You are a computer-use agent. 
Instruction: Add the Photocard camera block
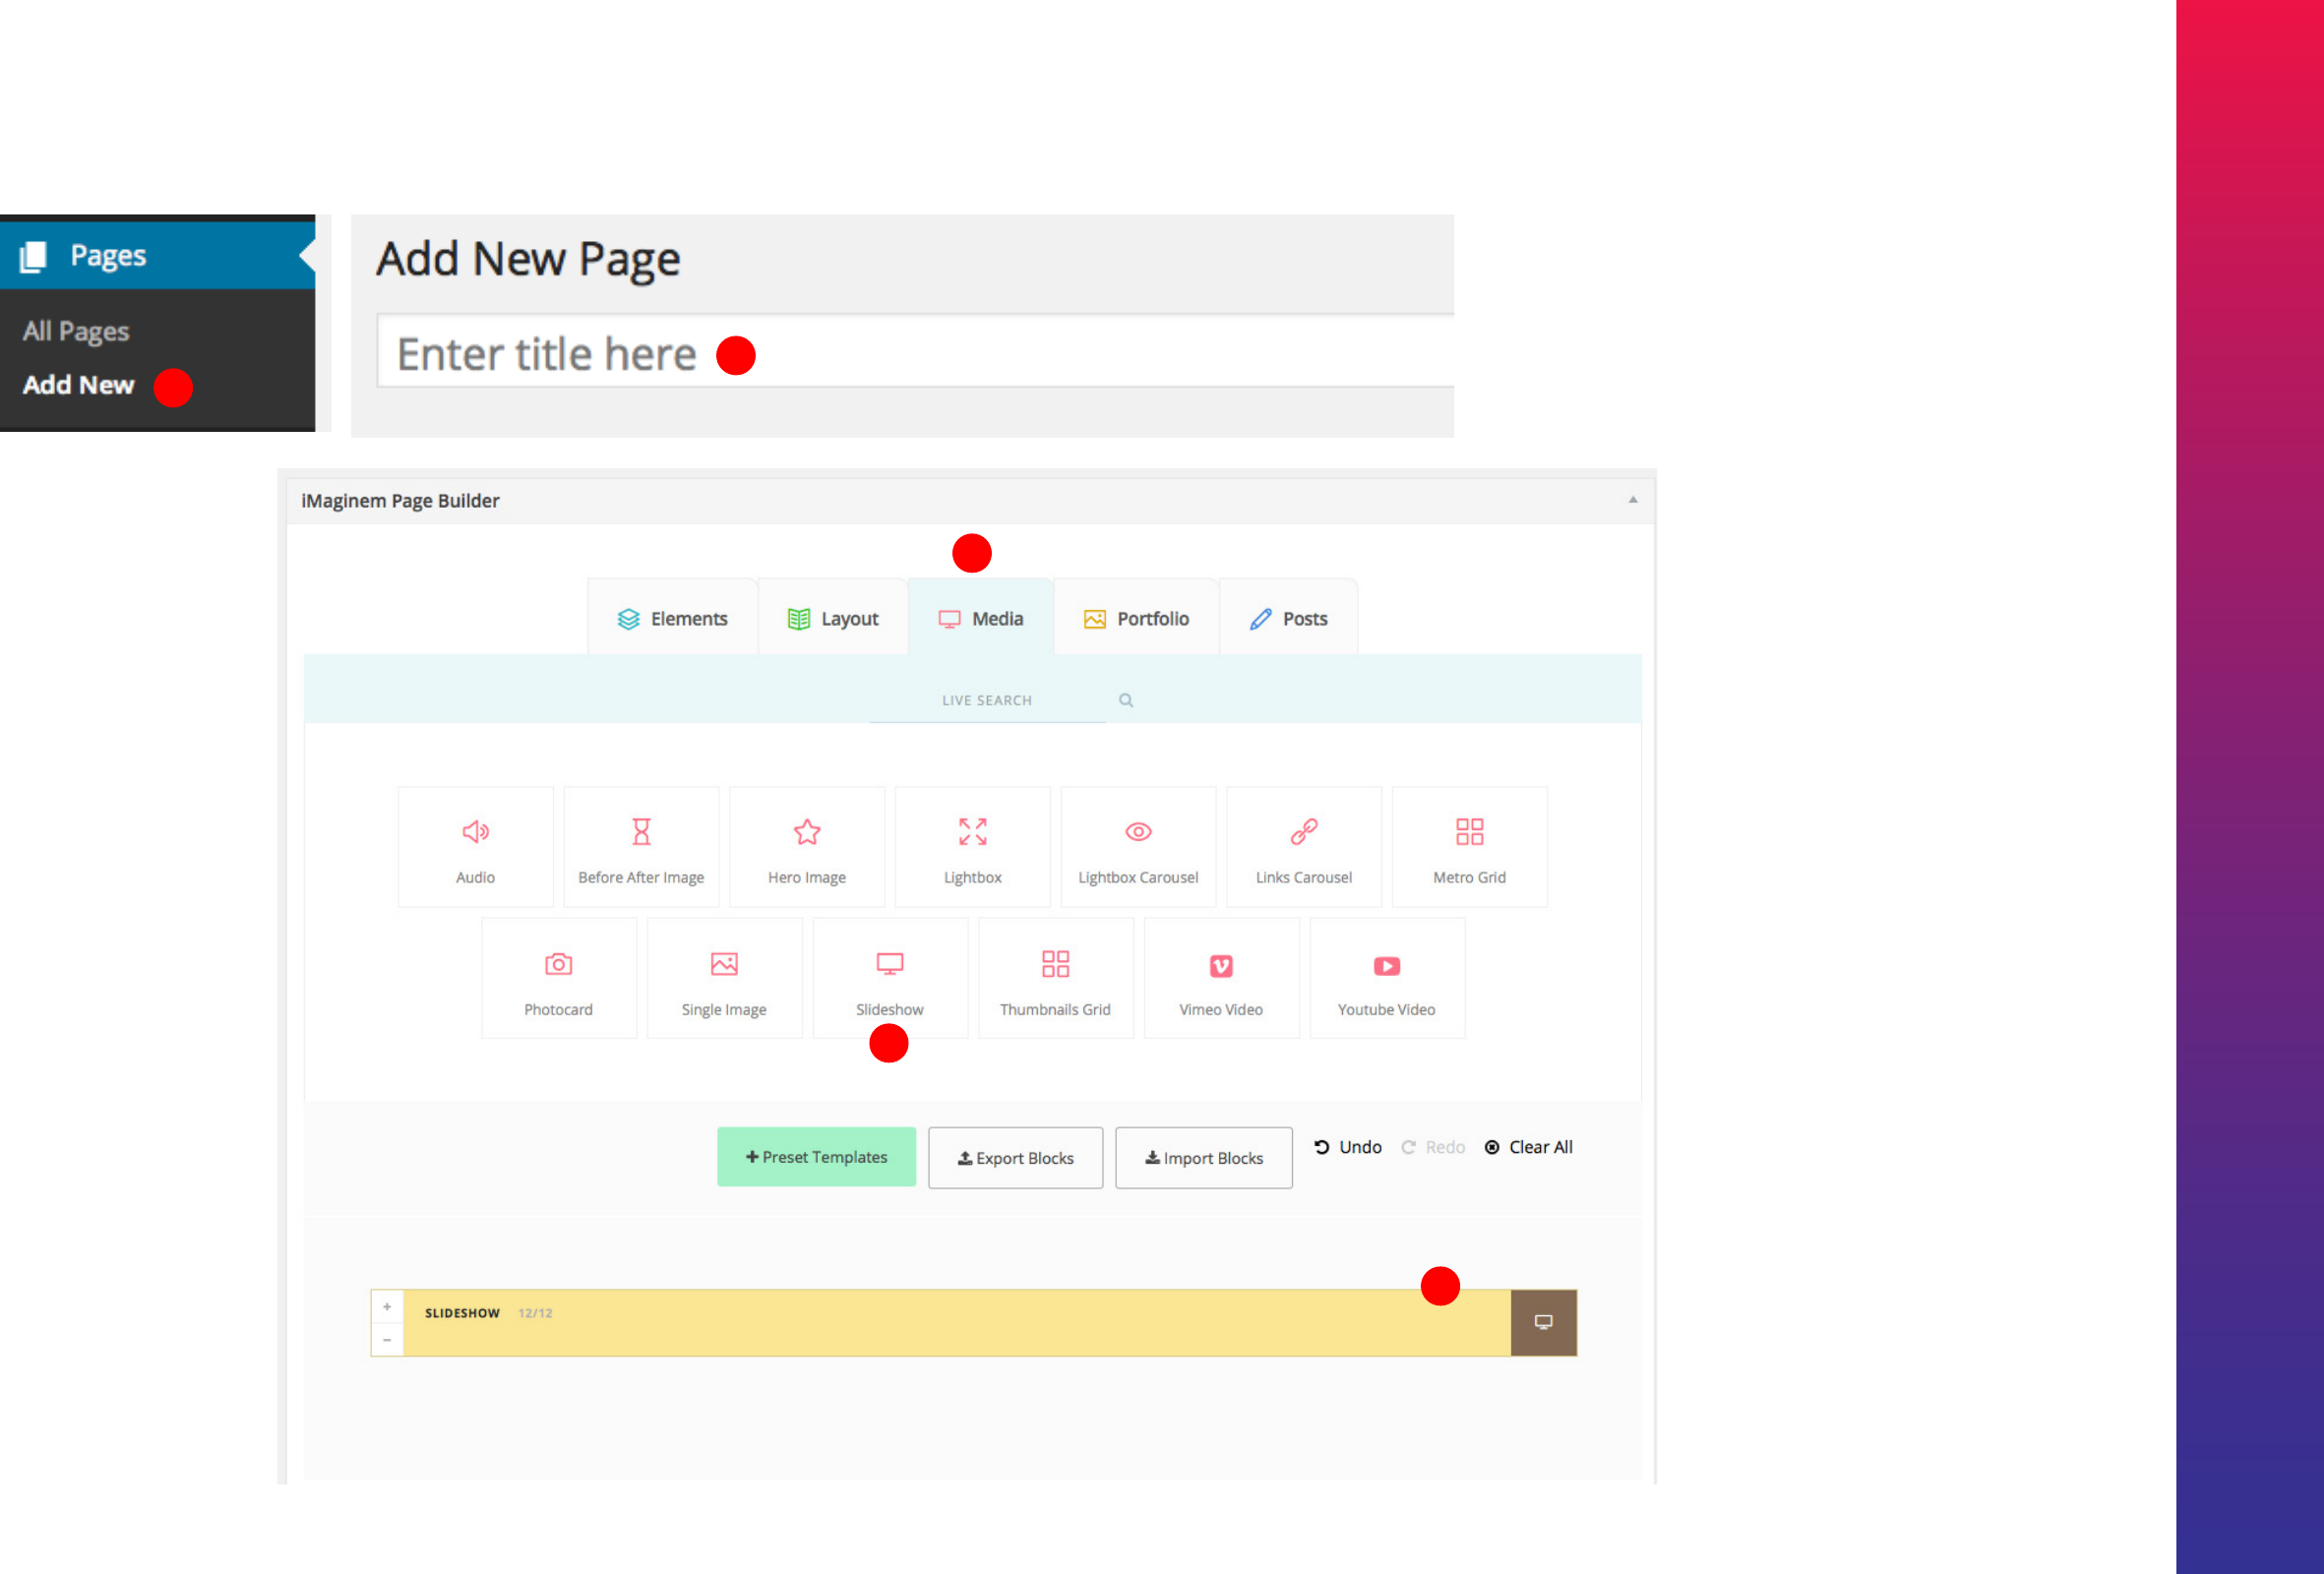tap(558, 978)
